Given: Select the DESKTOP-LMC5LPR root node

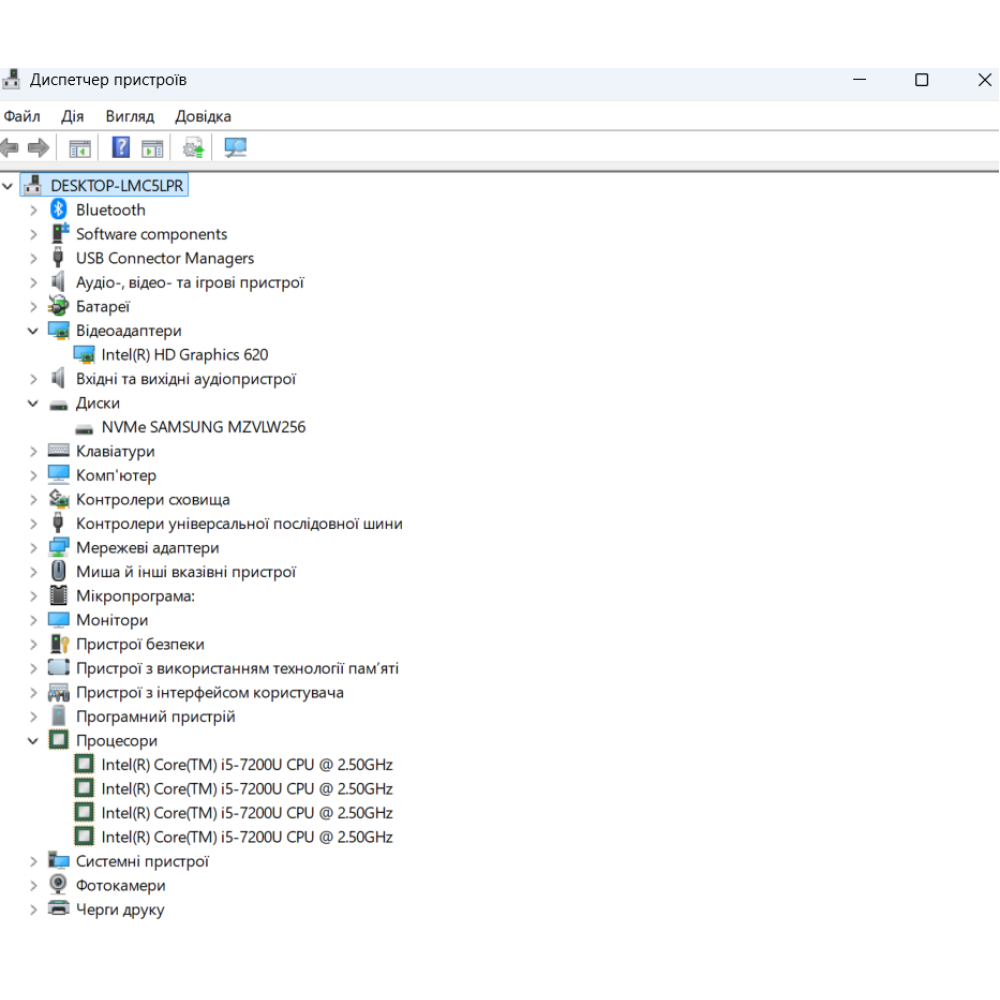Looking at the screenshot, I should tap(117, 186).
